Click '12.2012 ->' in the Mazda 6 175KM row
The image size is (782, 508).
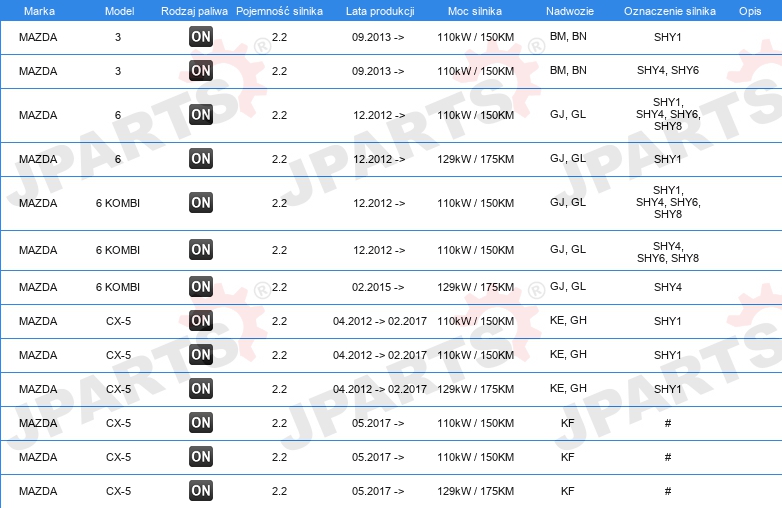click(x=379, y=159)
